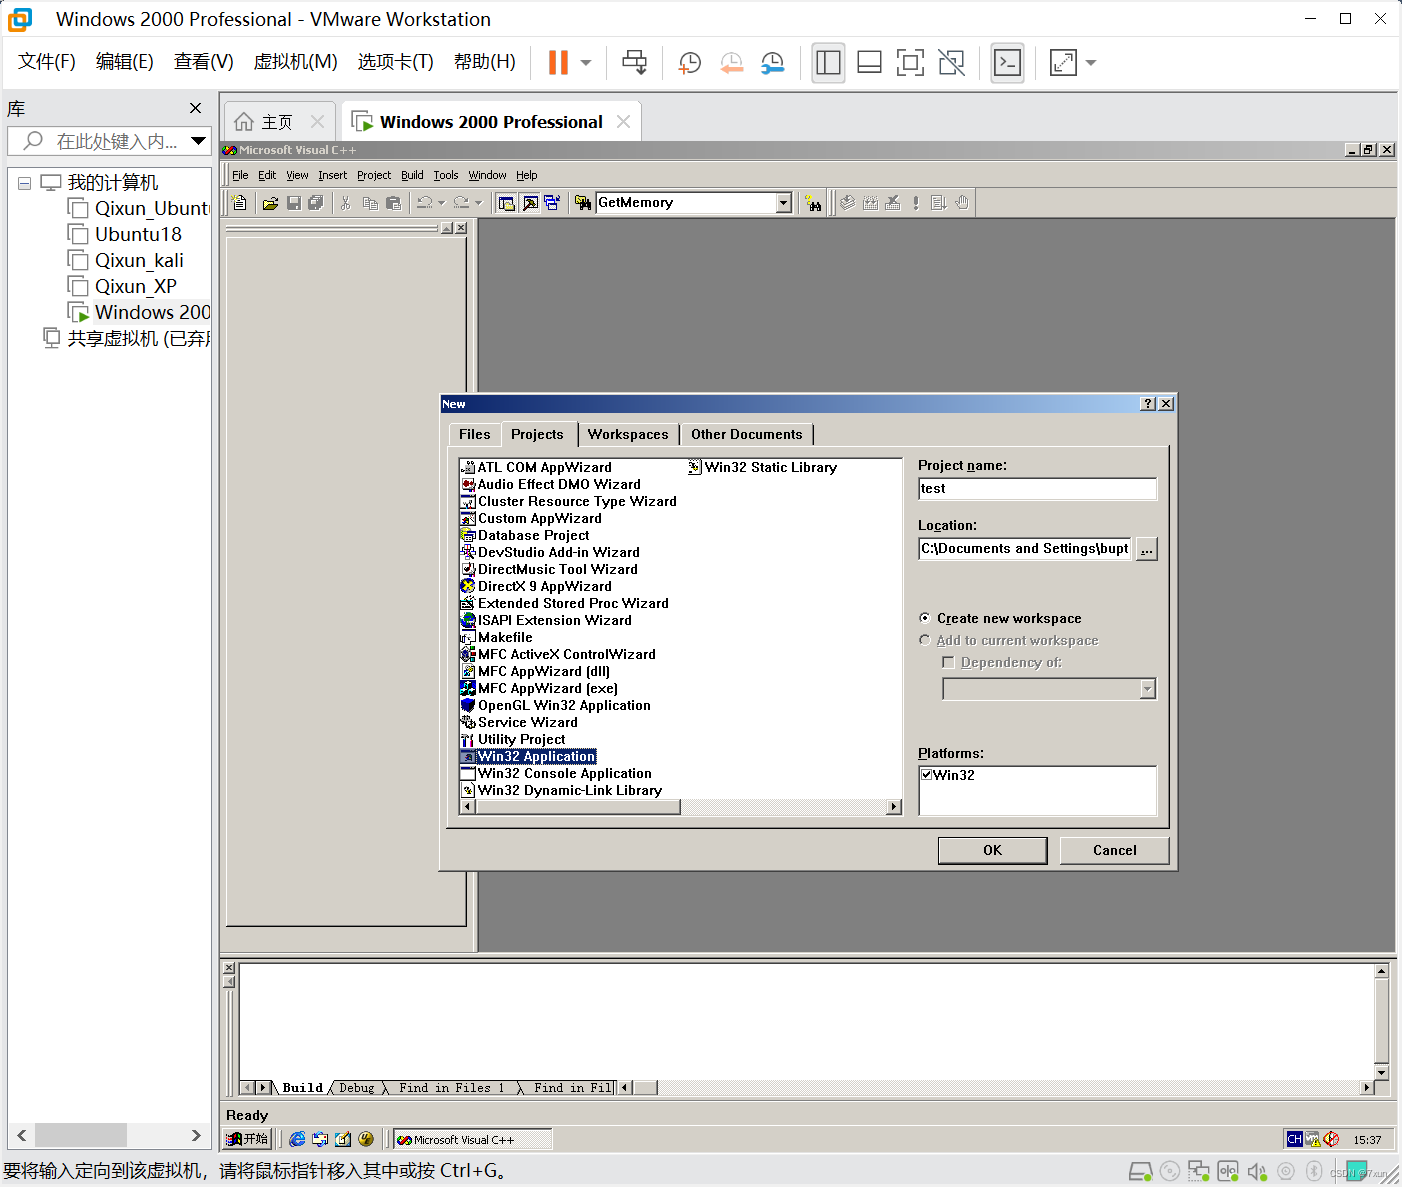The height and width of the screenshot is (1187, 1402).
Task: Click the Save floppy disk icon
Action: (x=294, y=203)
